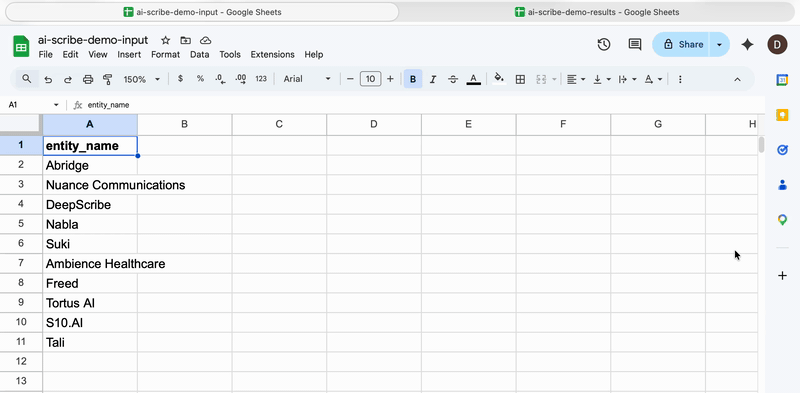800x393 pixels.
Task: Select cell containing Ambience Healthcare
Action: [x=90, y=264]
